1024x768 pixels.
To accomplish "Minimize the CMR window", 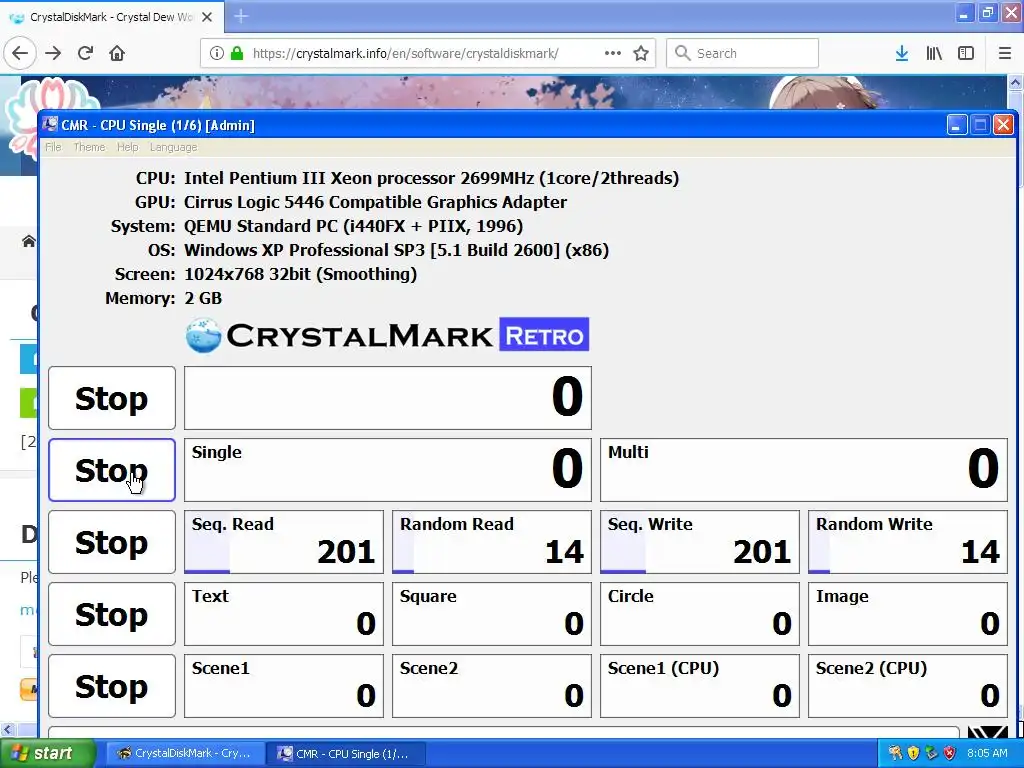I will (957, 125).
